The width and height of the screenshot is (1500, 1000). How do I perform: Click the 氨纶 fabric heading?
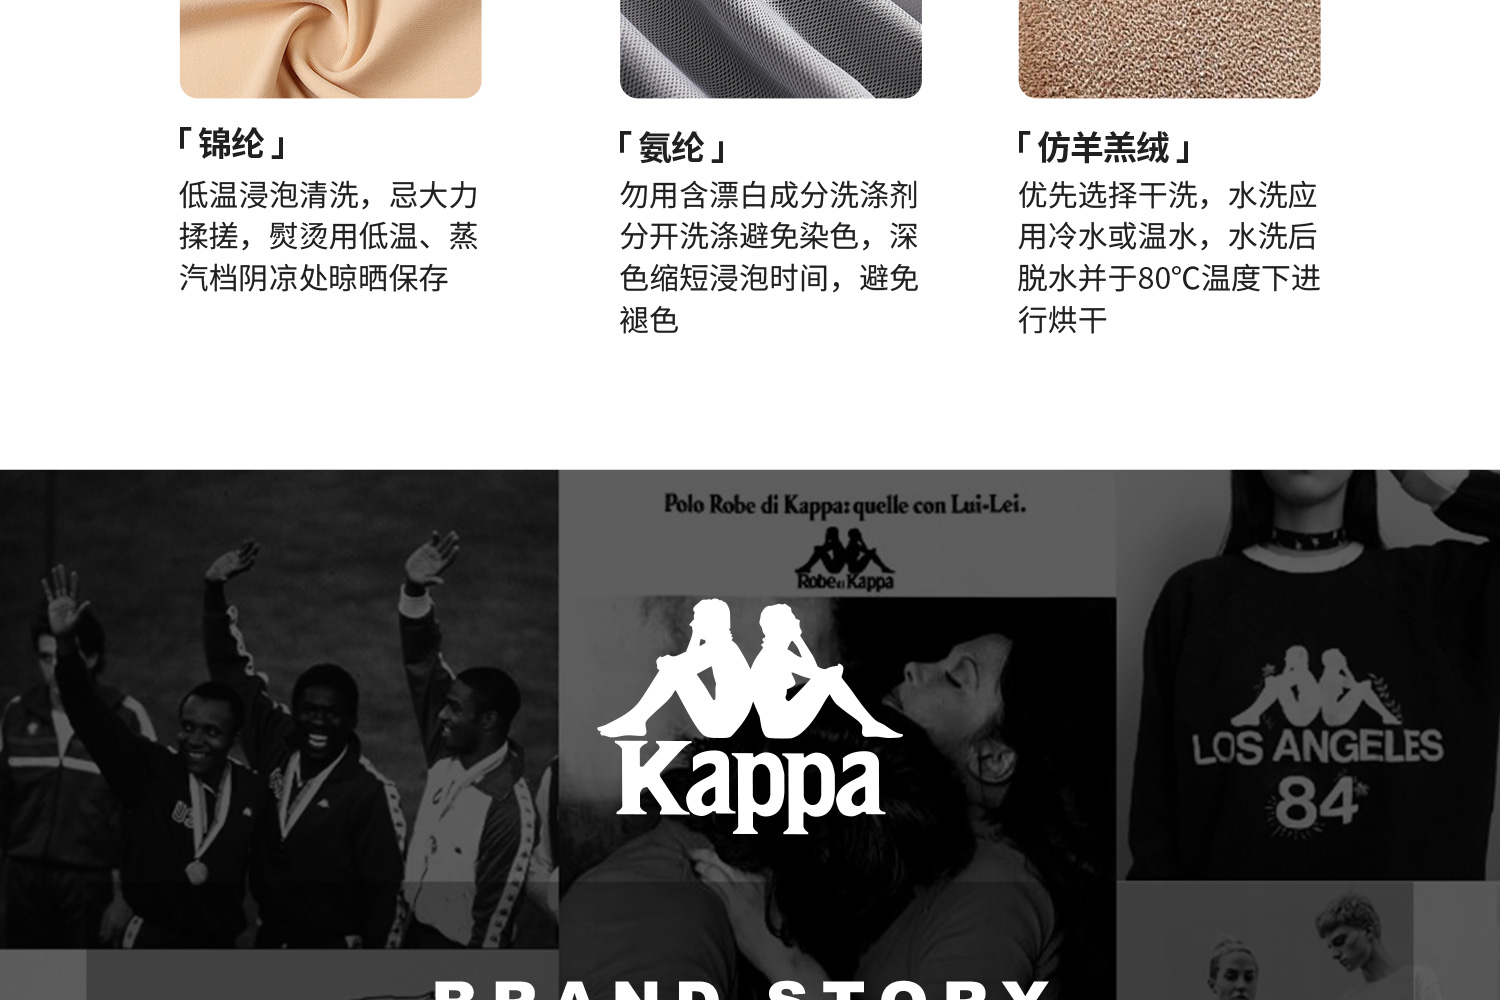[x=671, y=148]
